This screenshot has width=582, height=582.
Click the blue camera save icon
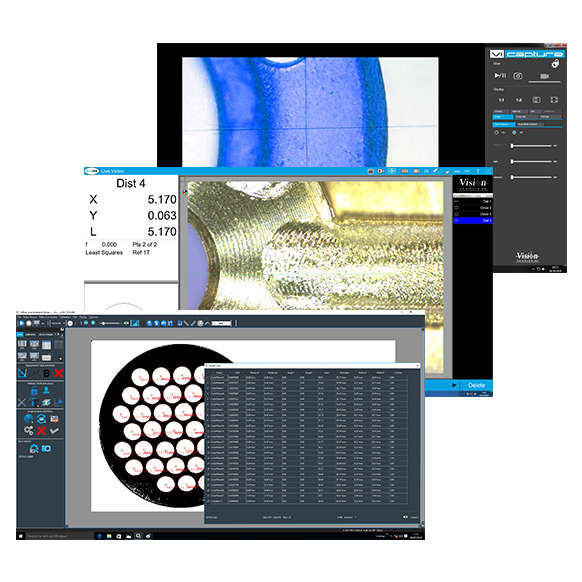tap(46, 448)
